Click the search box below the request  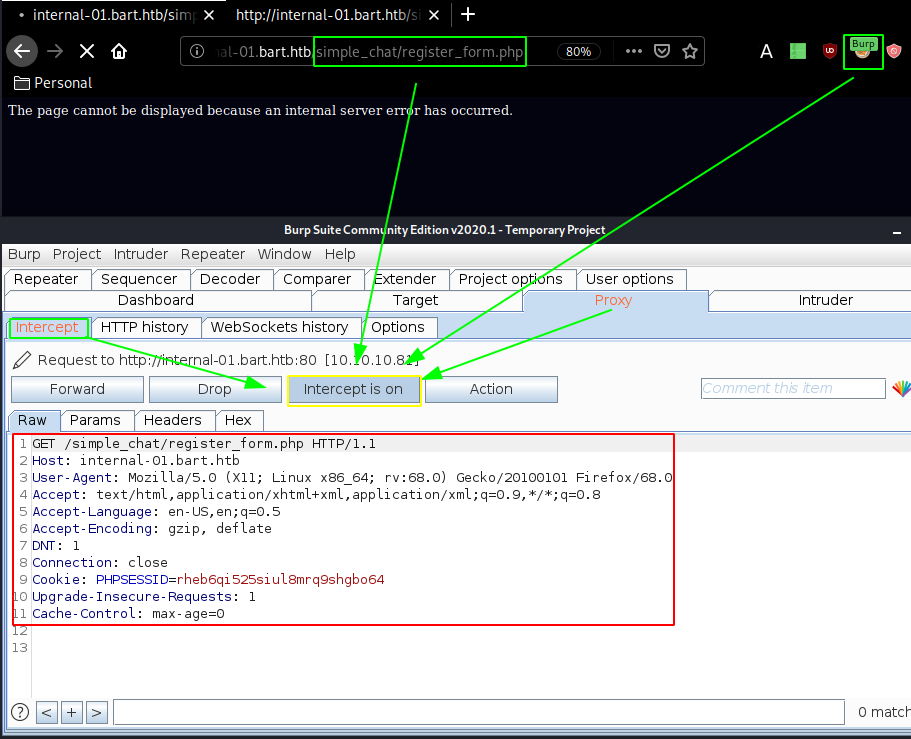tap(479, 712)
